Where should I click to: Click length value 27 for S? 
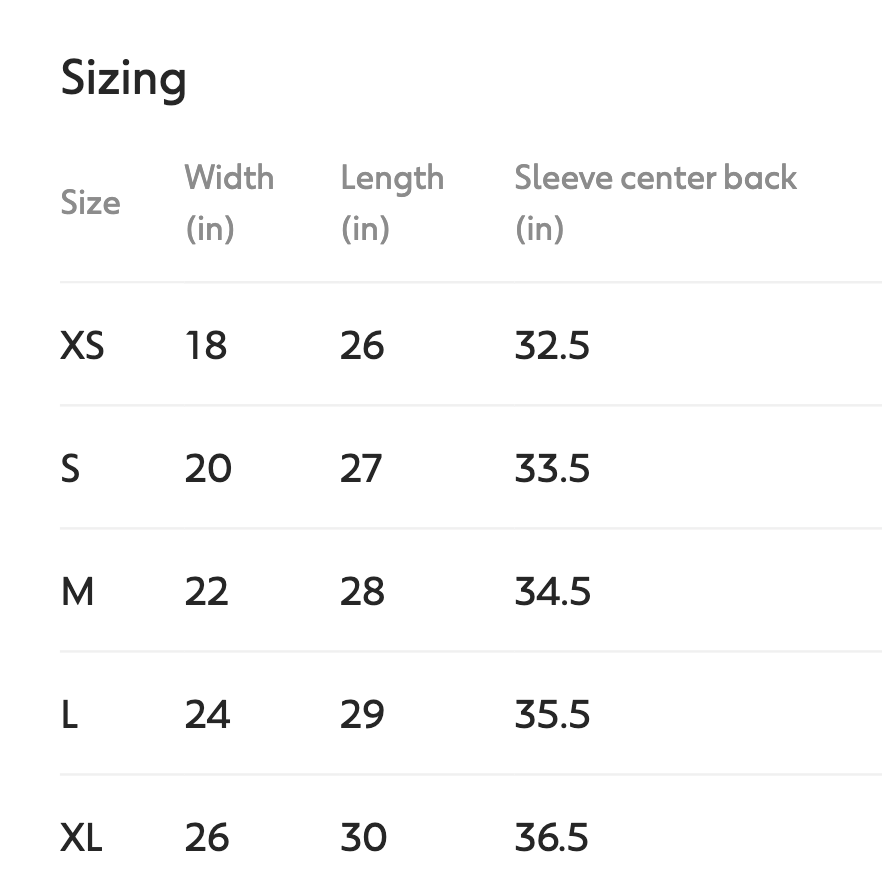tap(361, 469)
